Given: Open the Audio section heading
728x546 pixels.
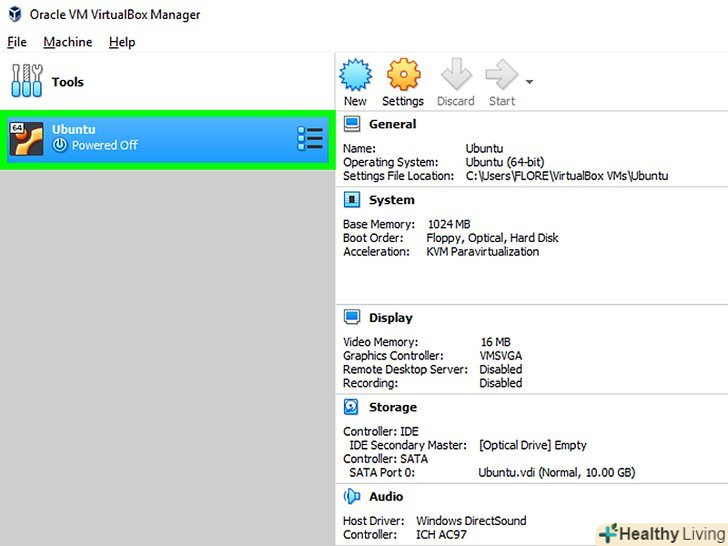Looking at the screenshot, I should pos(386,497).
